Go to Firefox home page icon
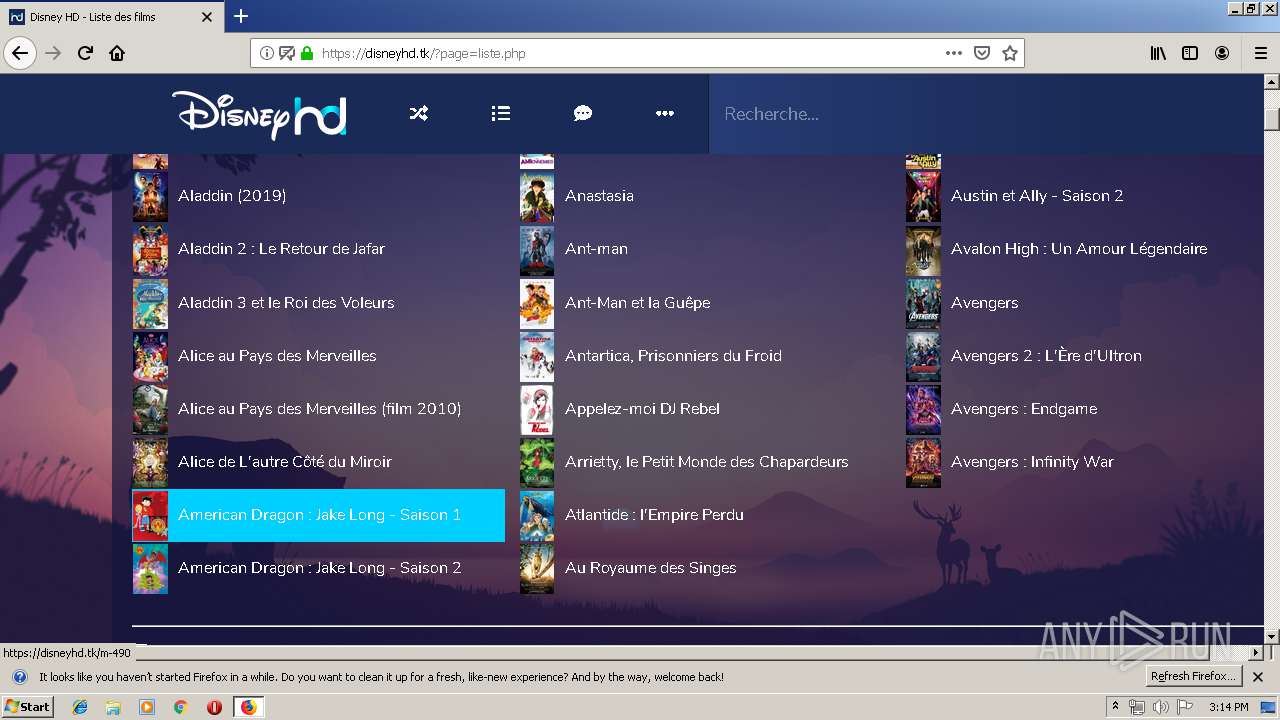1280x720 pixels. pyautogui.click(x=117, y=53)
